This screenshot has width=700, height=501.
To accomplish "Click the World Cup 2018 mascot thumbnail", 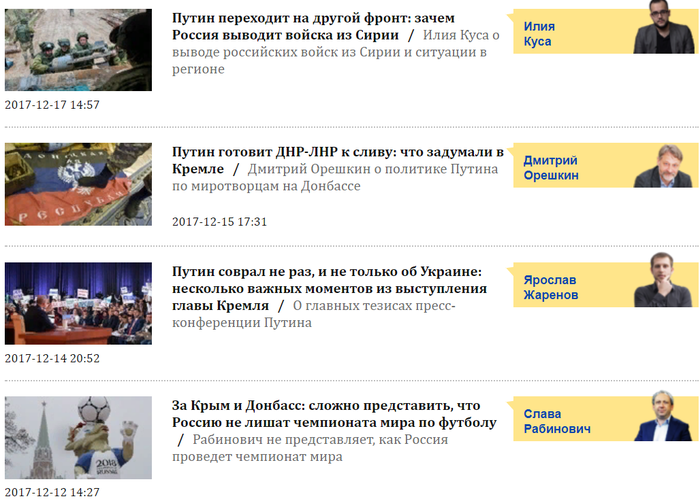I will pos(78,438).
